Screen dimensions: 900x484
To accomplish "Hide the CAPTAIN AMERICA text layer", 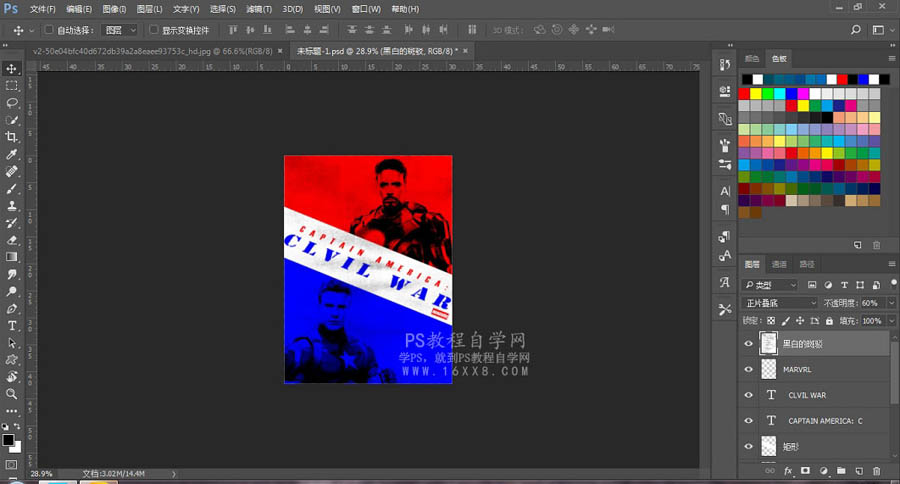I will 748,421.
